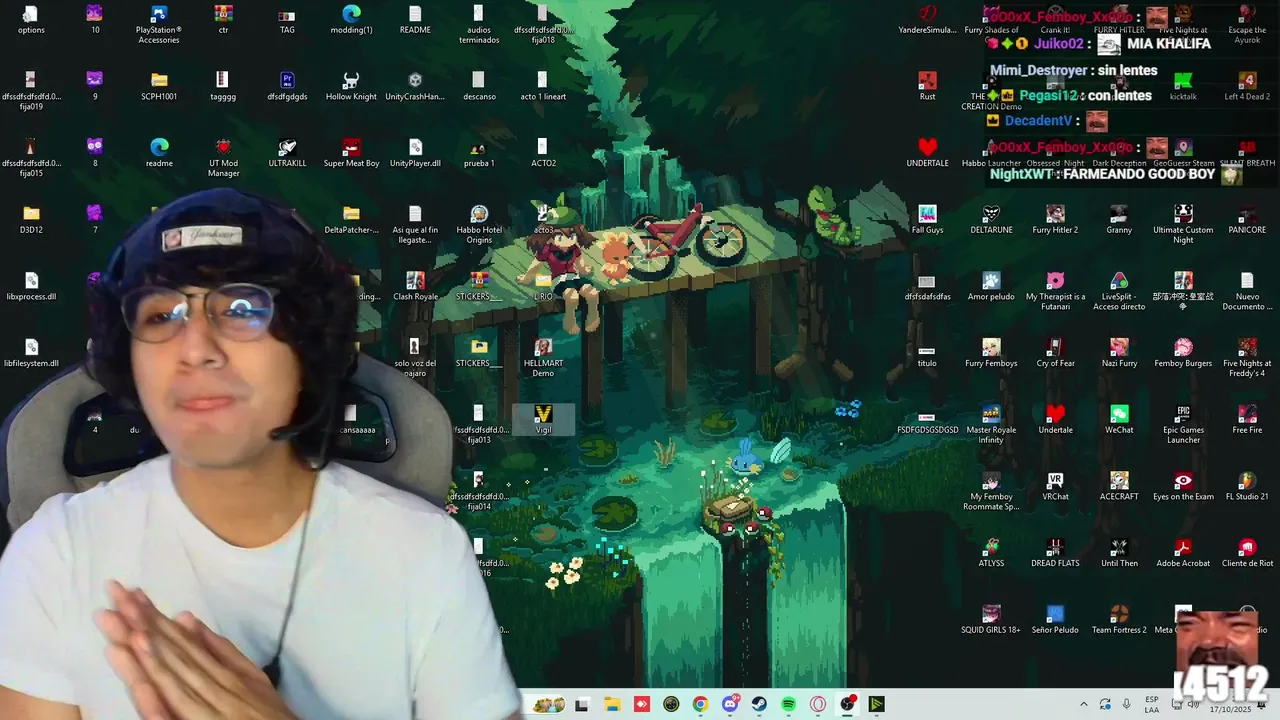Select the ATLYSS desktop icon
The width and height of the screenshot is (1280, 720).
tap(991, 553)
